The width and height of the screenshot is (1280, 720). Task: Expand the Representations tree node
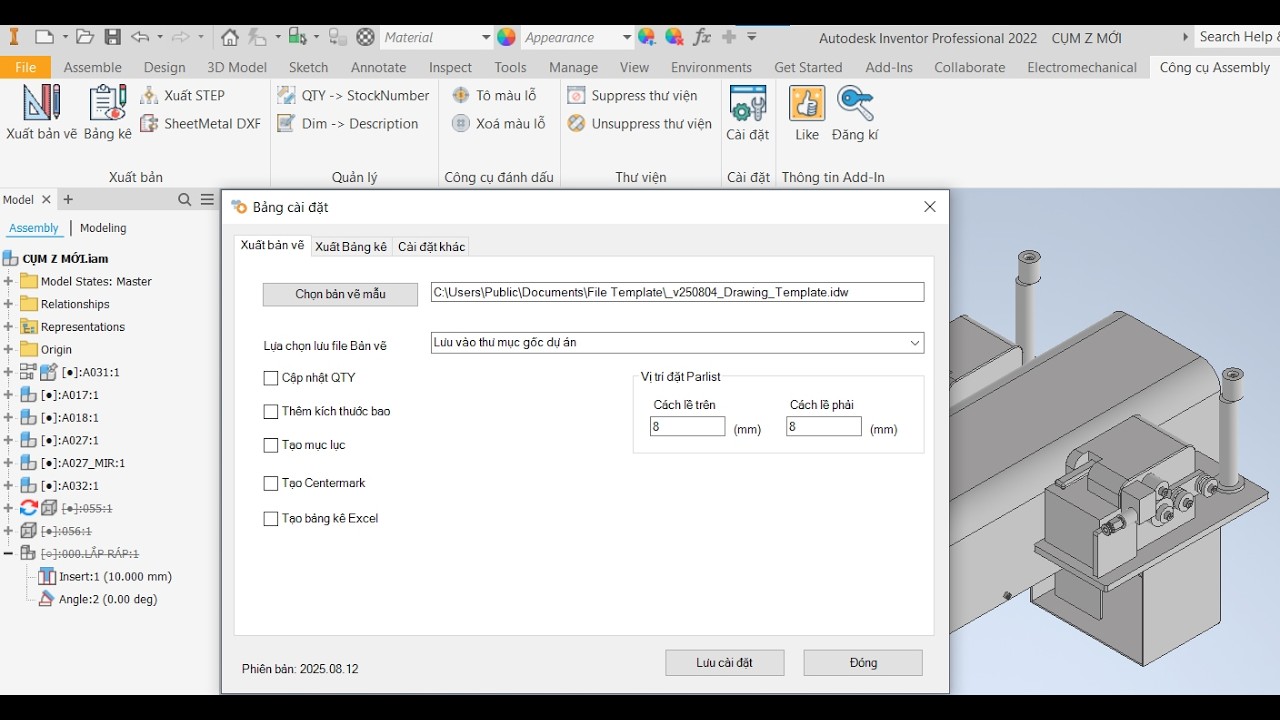[8, 327]
